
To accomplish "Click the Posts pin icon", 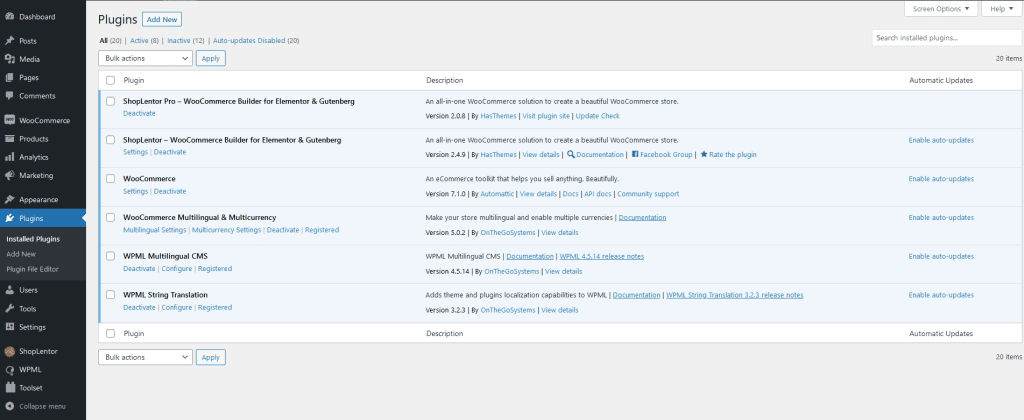I will point(9,40).
